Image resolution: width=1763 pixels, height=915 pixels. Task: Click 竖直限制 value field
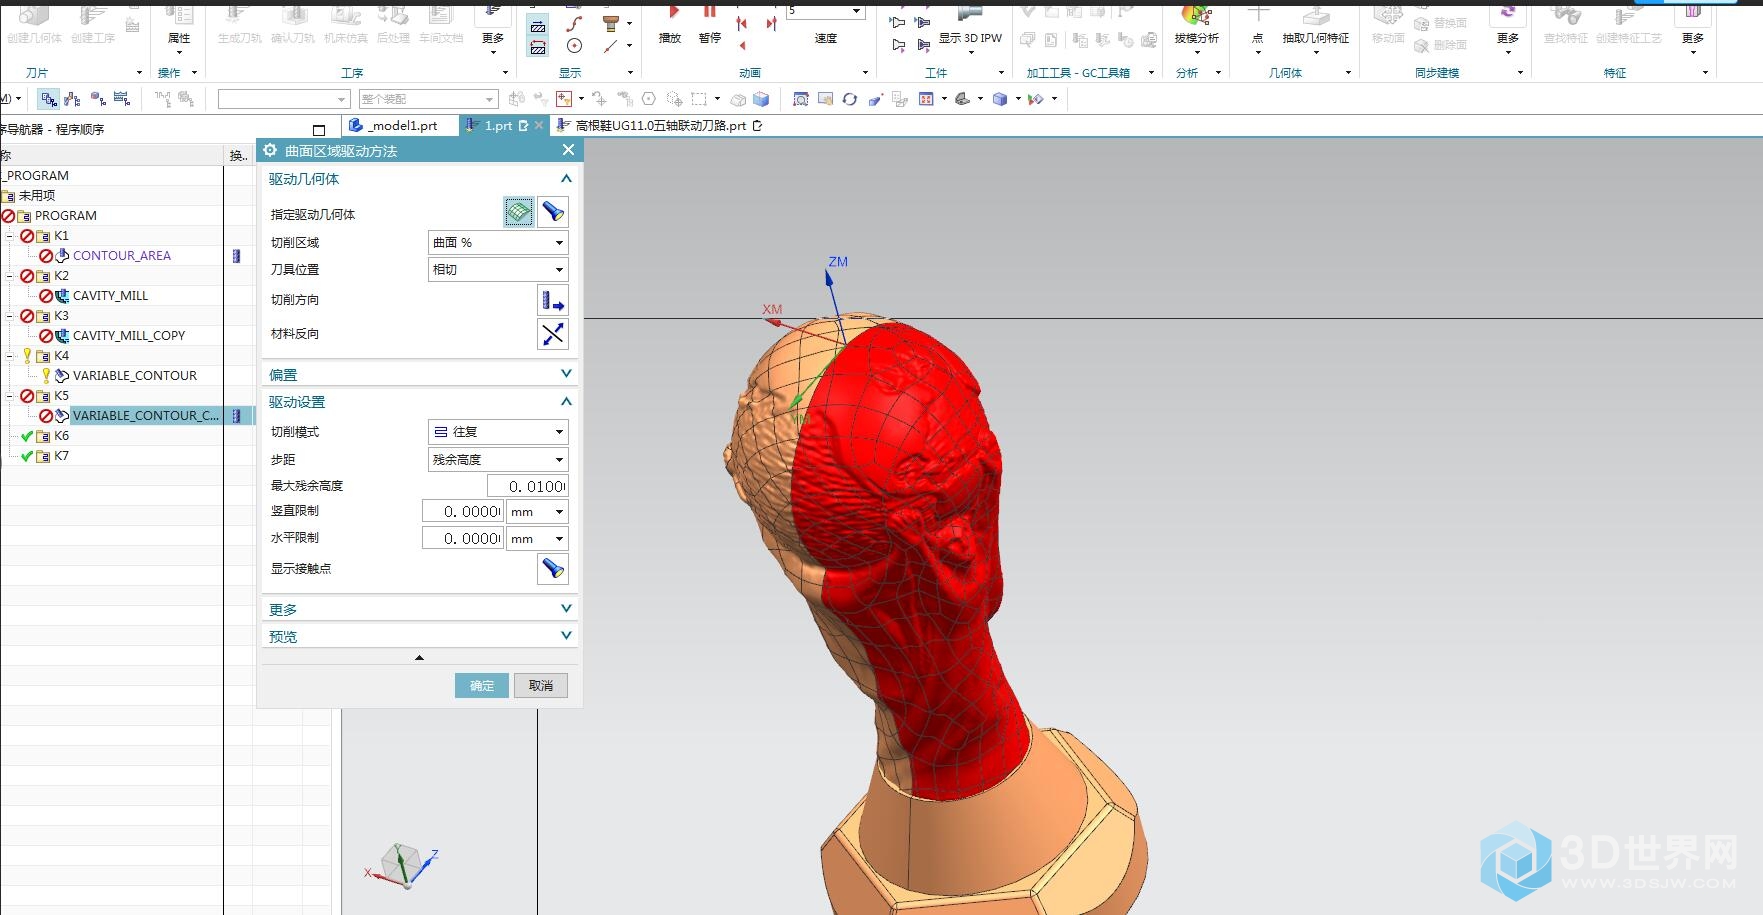click(462, 512)
